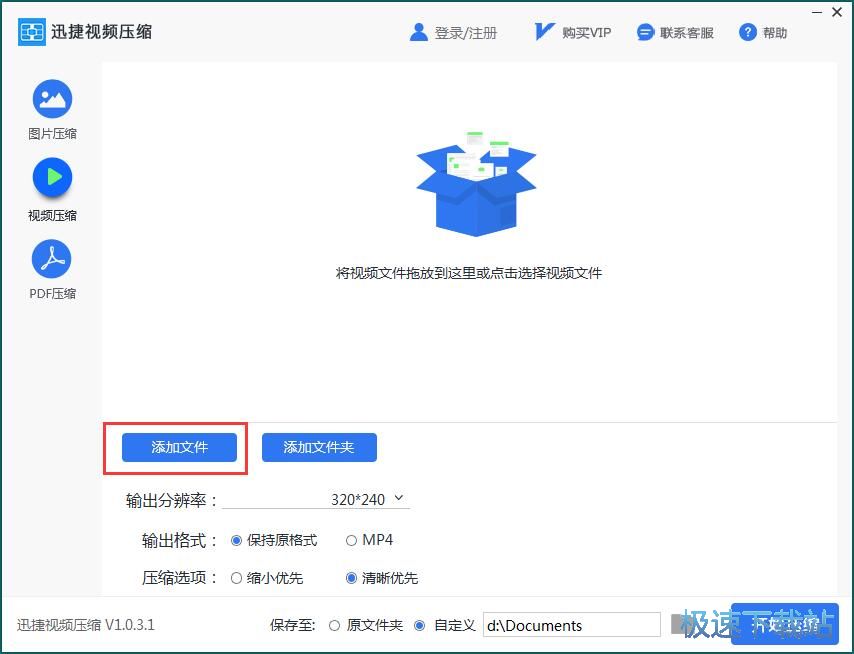This screenshot has height=654, width=854.
Task: Open 联系客服 contact support
Action: tap(686, 33)
